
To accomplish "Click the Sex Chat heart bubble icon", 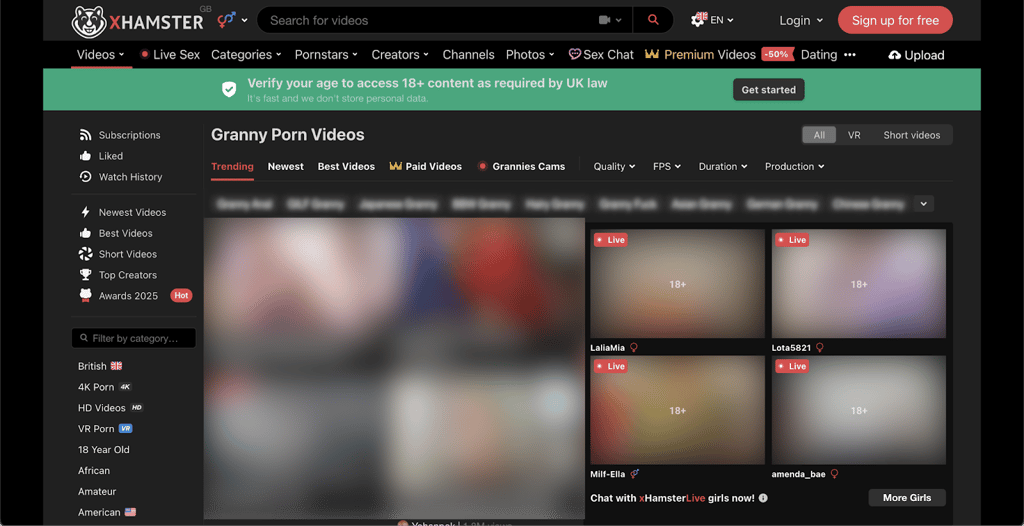I will point(575,55).
